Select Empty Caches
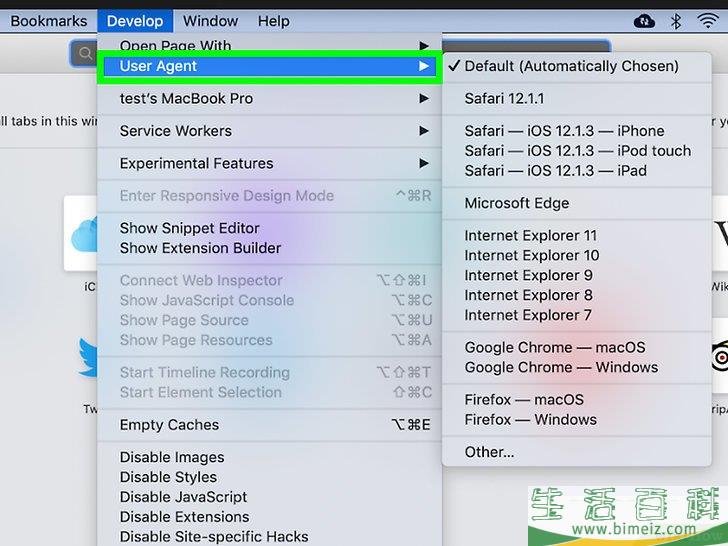 (x=269, y=425)
